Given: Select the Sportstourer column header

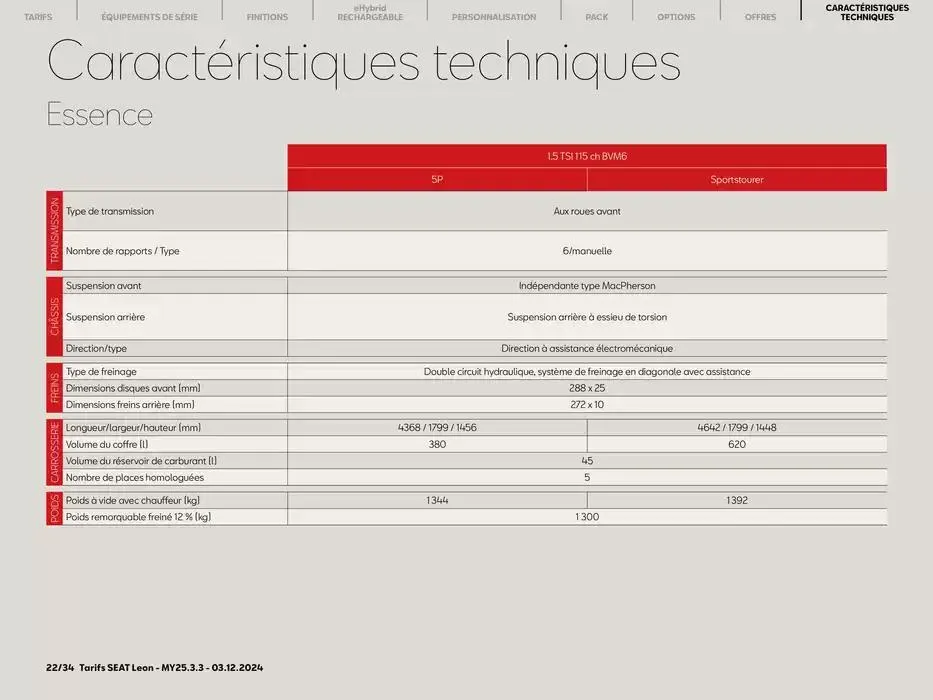Looking at the screenshot, I should (x=736, y=179).
